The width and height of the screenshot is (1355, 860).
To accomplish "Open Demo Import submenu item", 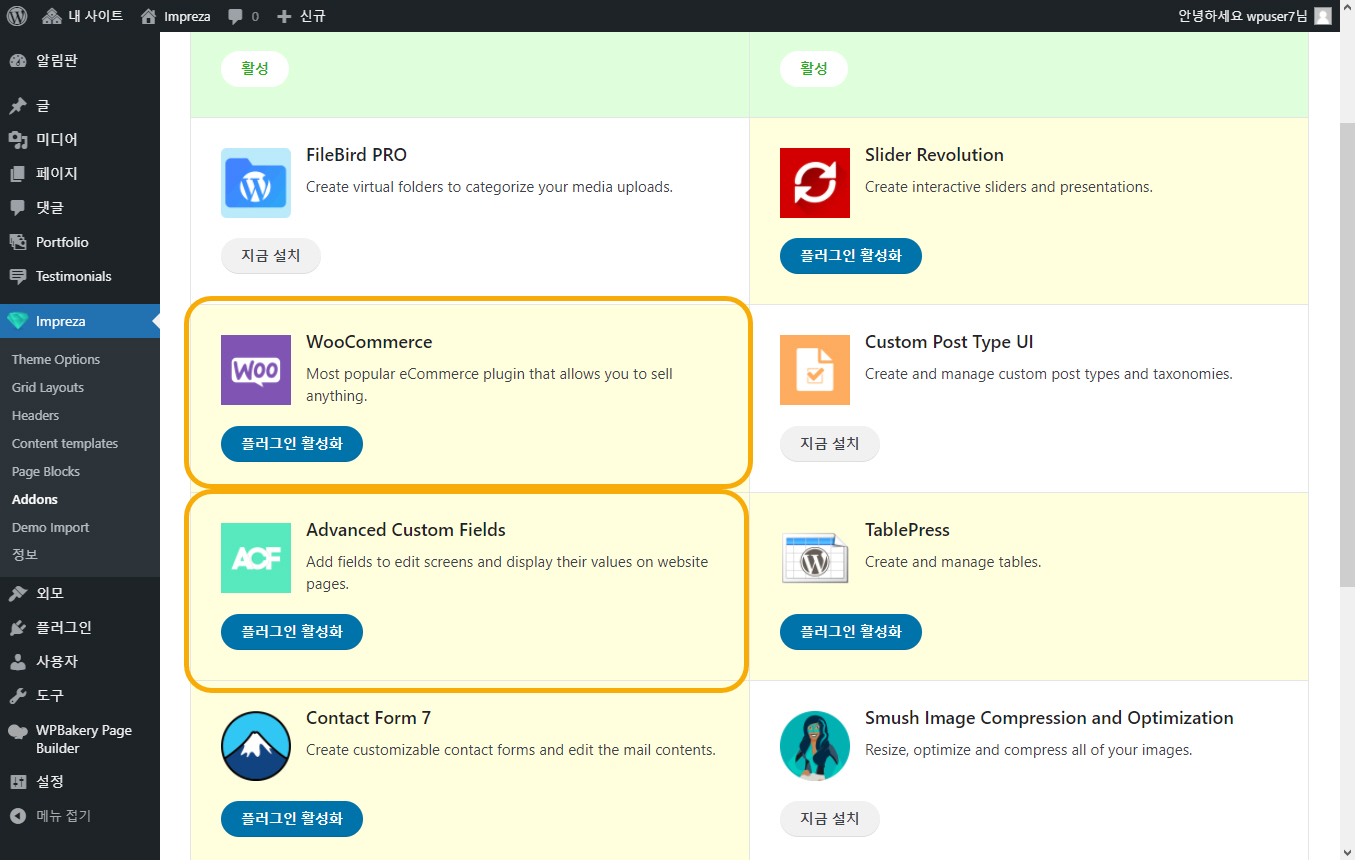I will point(51,528).
